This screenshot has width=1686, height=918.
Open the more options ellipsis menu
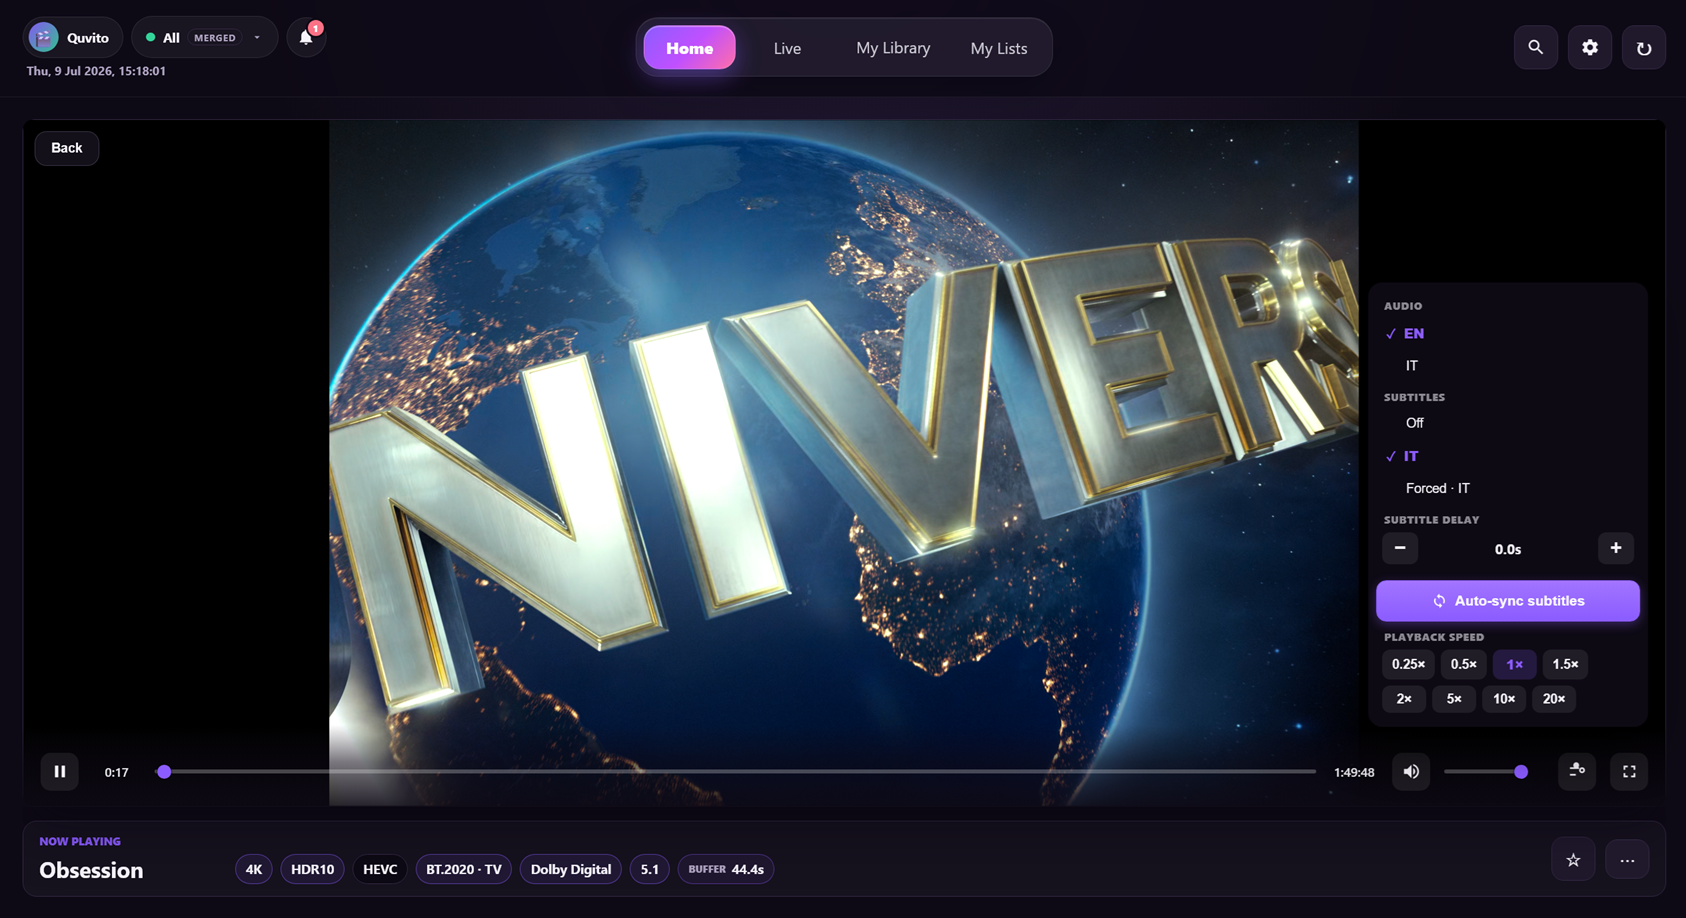click(x=1627, y=860)
